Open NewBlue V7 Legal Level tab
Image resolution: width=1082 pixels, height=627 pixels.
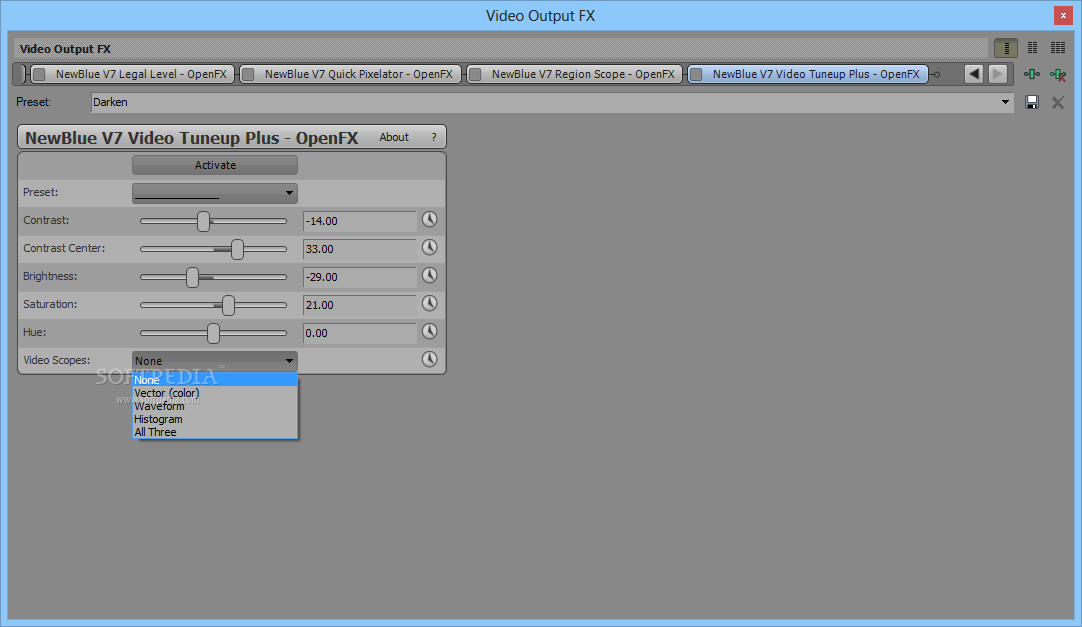click(x=132, y=74)
